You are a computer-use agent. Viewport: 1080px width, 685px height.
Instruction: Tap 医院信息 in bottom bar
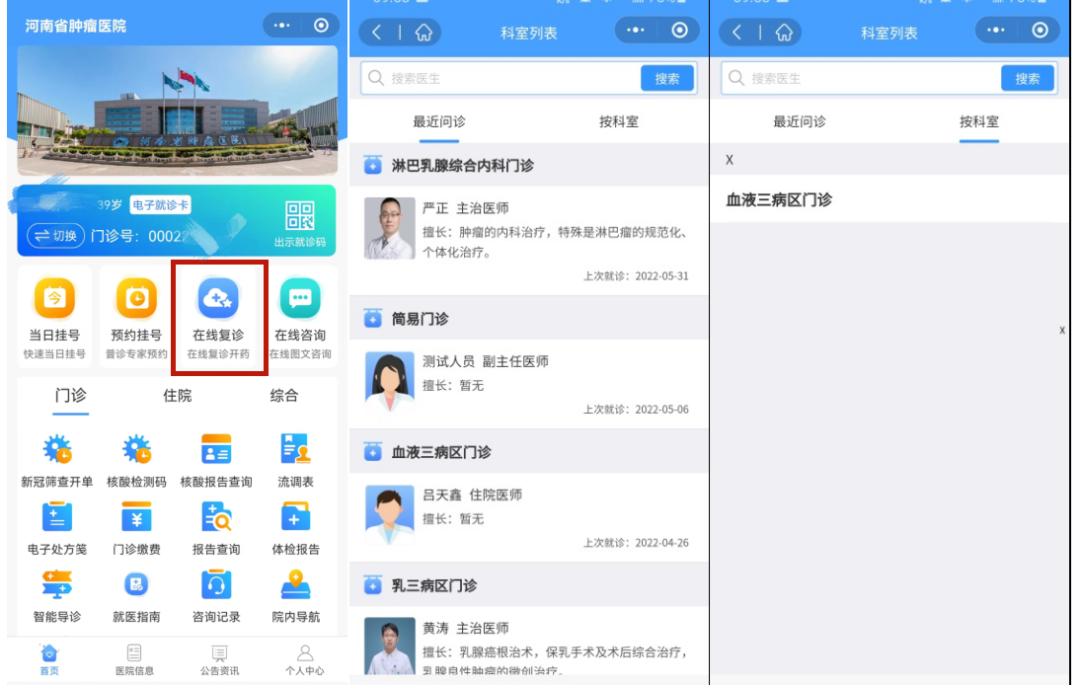[134, 660]
